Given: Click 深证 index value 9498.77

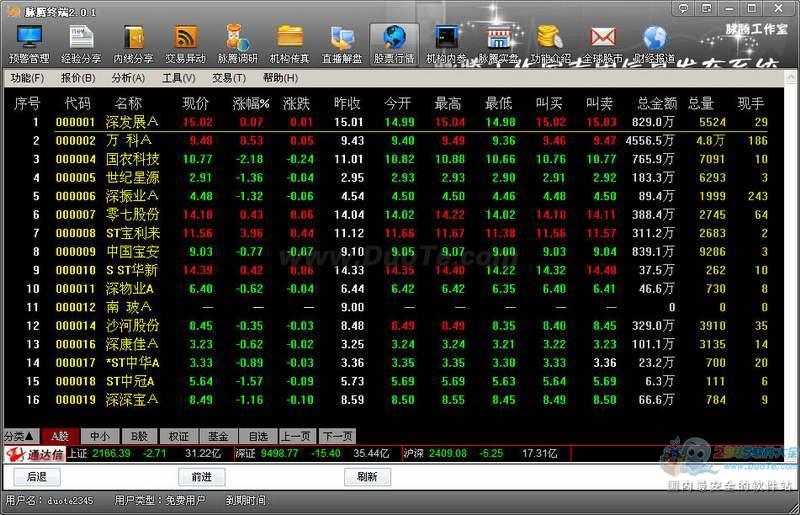Looking at the screenshot, I should point(280,453).
